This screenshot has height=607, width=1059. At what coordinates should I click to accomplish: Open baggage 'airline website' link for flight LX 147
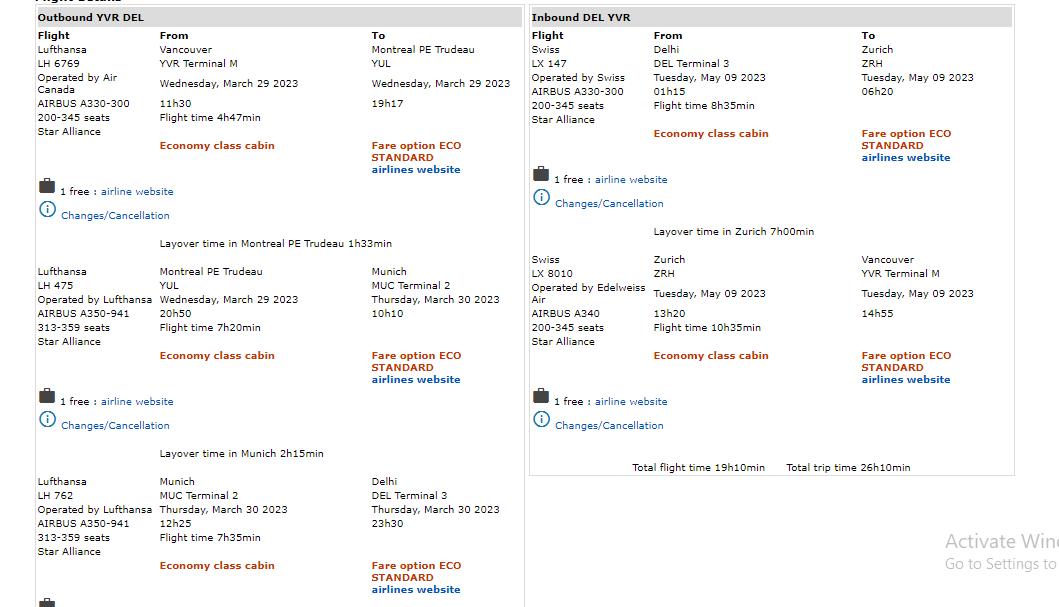coord(631,180)
